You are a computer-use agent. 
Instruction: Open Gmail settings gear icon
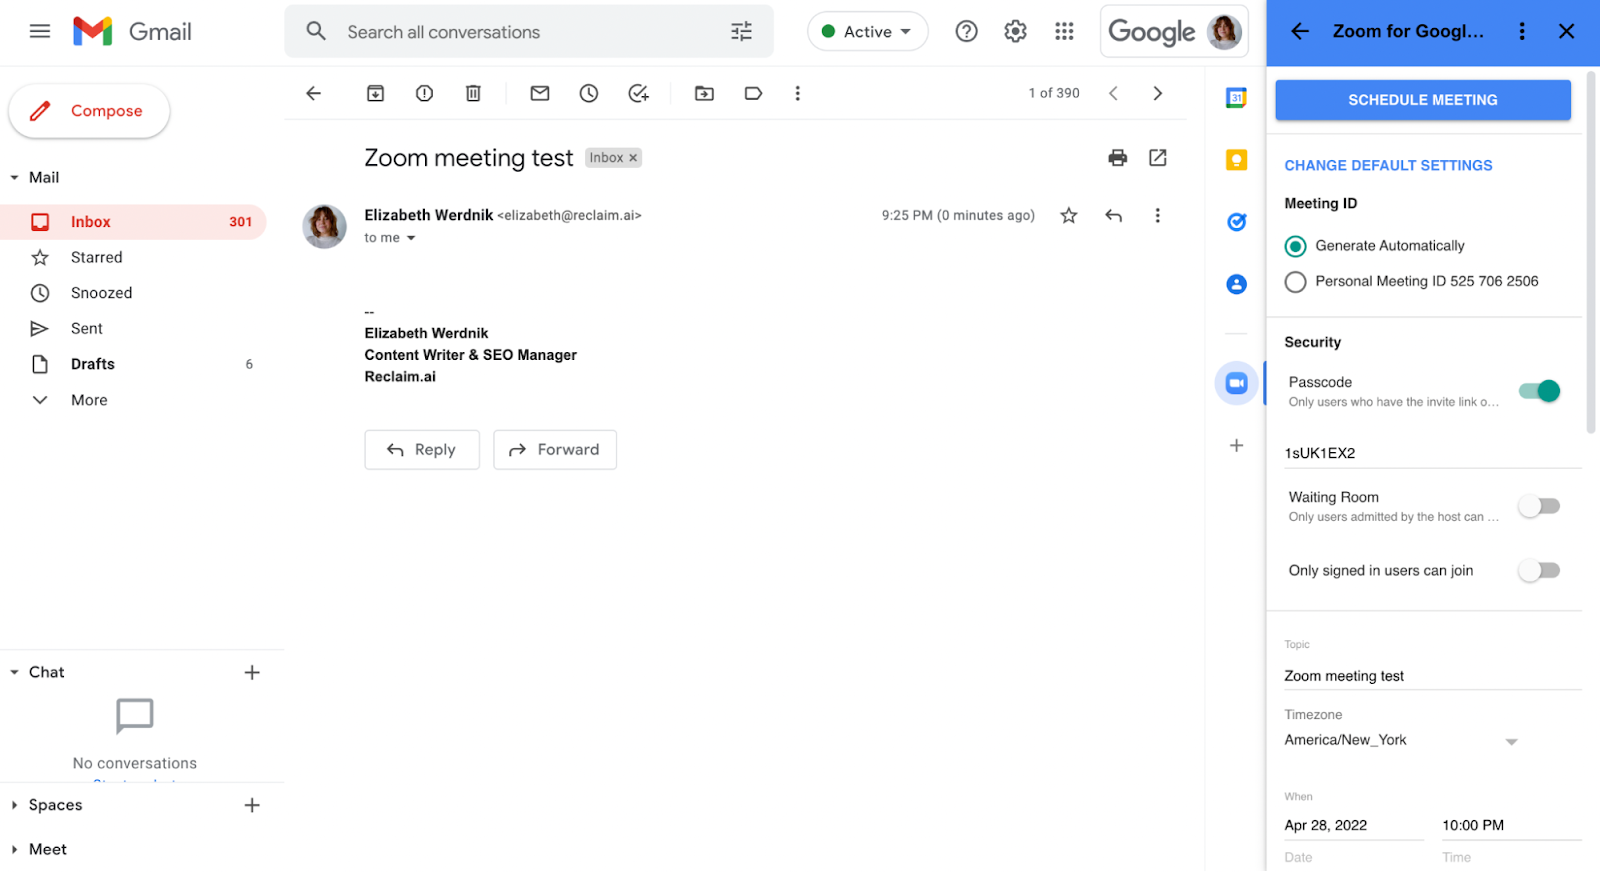1015,32
